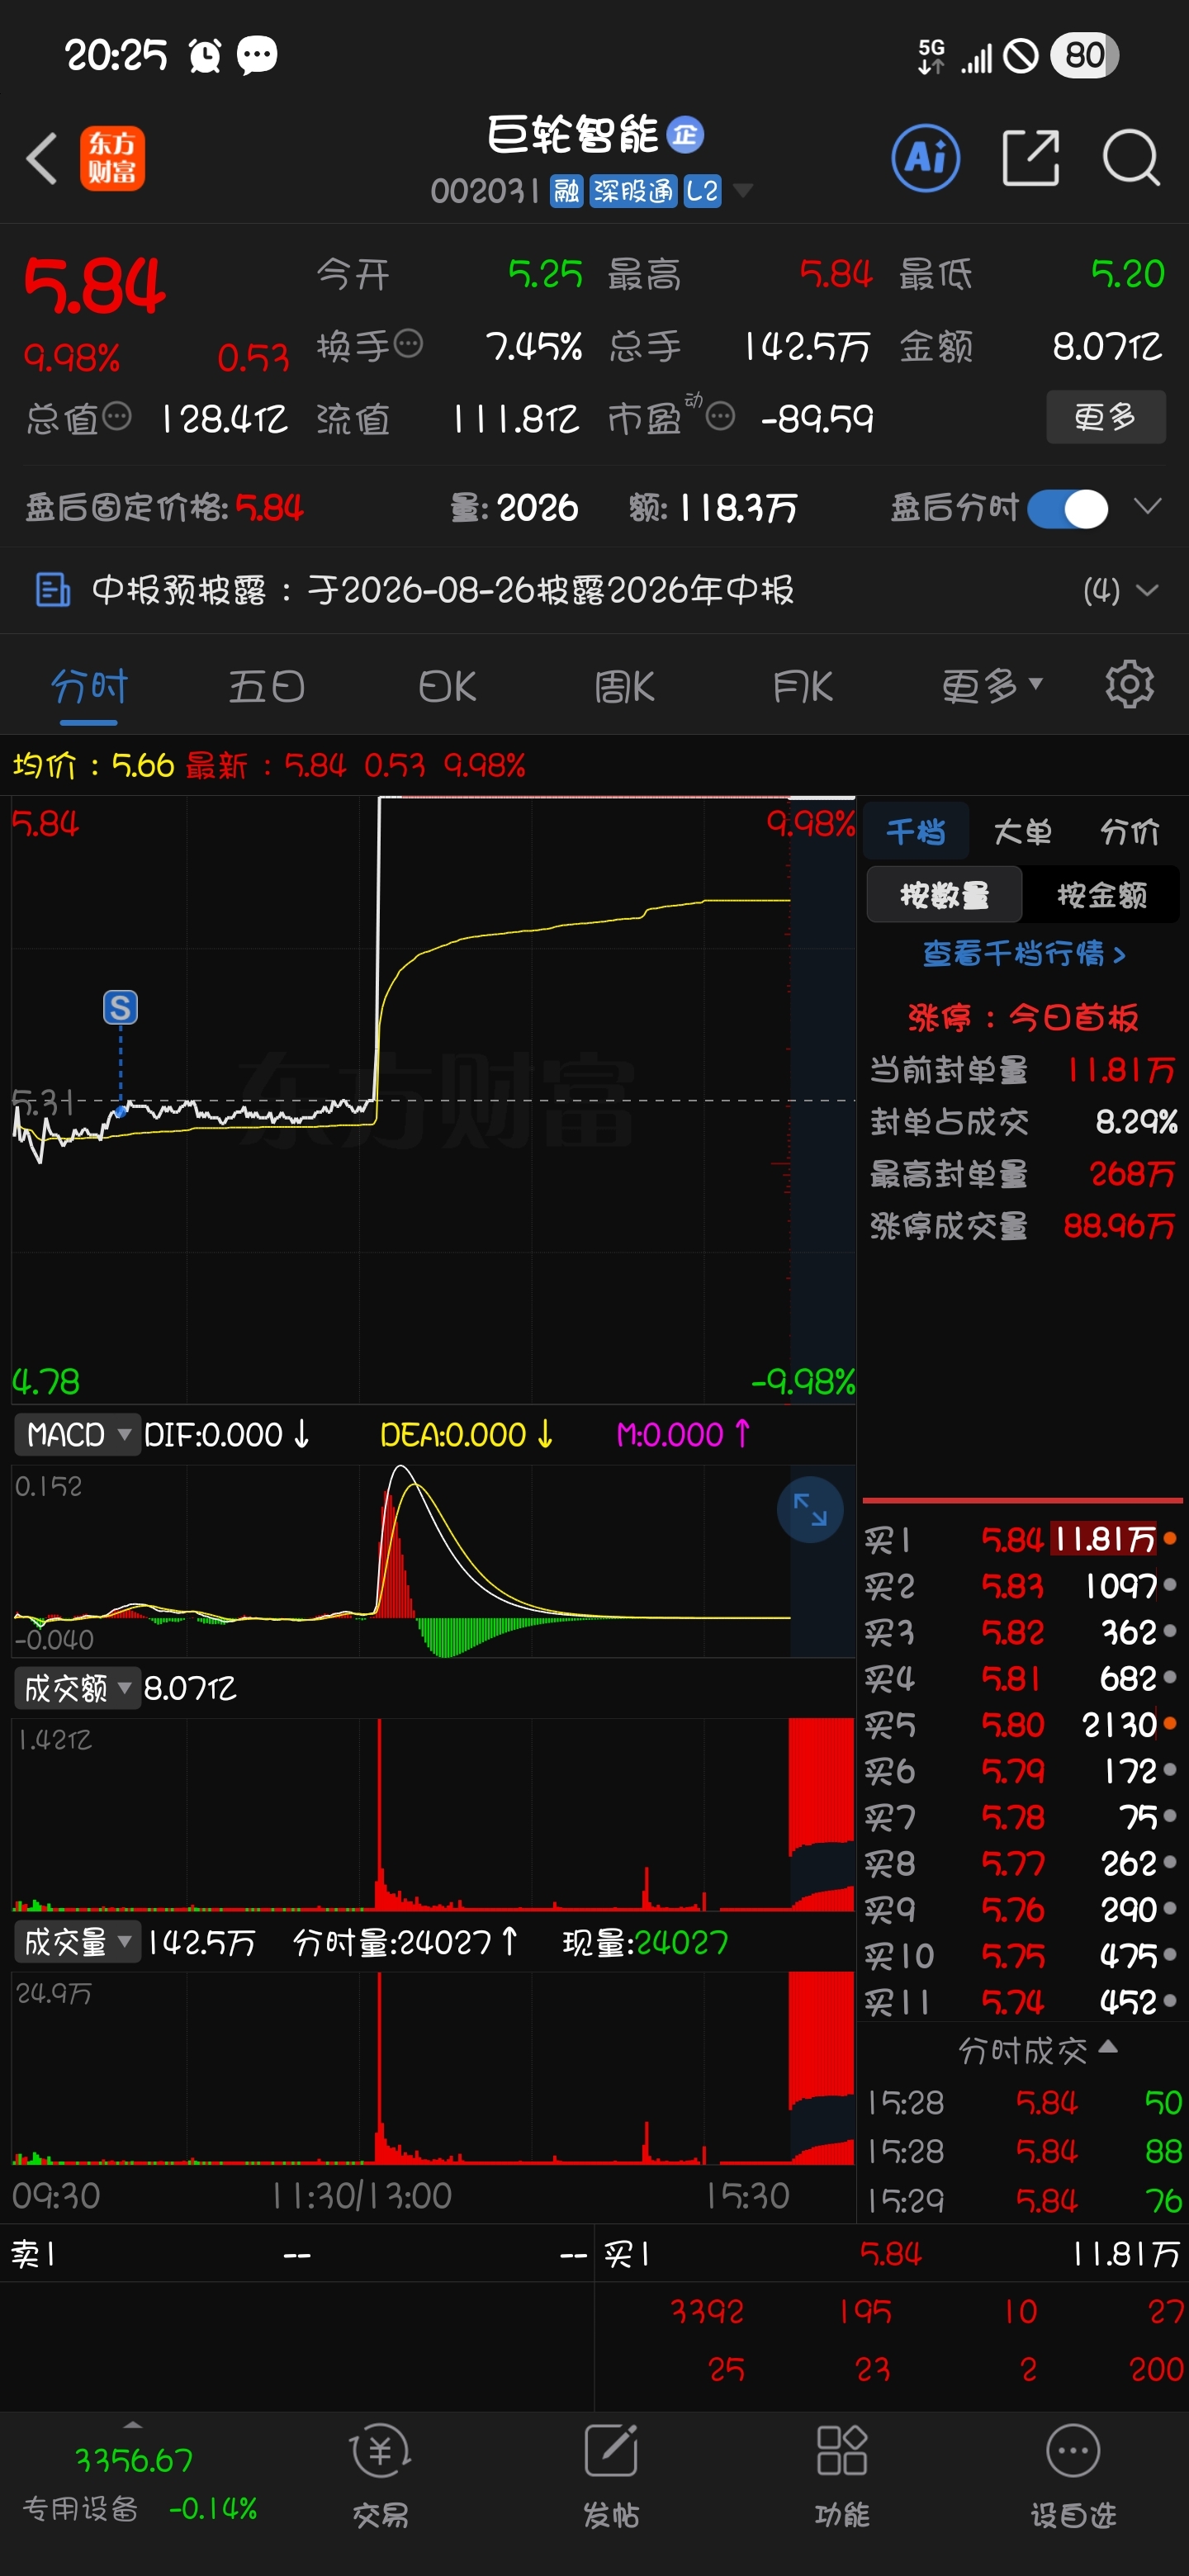Tap the 3356.67 index ticker
This screenshot has height=2576, width=1189.
pos(133,2460)
